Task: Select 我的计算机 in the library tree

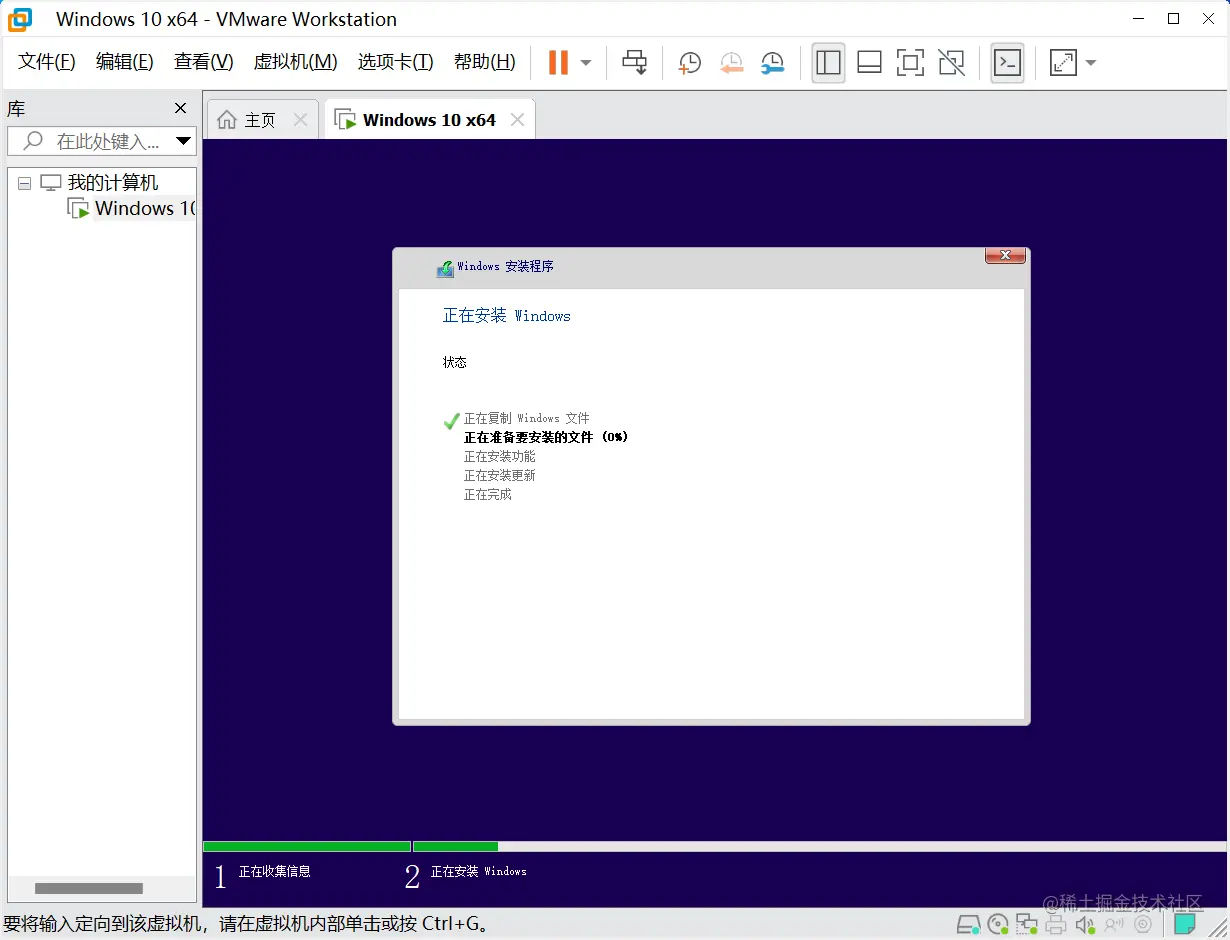Action: pos(112,183)
